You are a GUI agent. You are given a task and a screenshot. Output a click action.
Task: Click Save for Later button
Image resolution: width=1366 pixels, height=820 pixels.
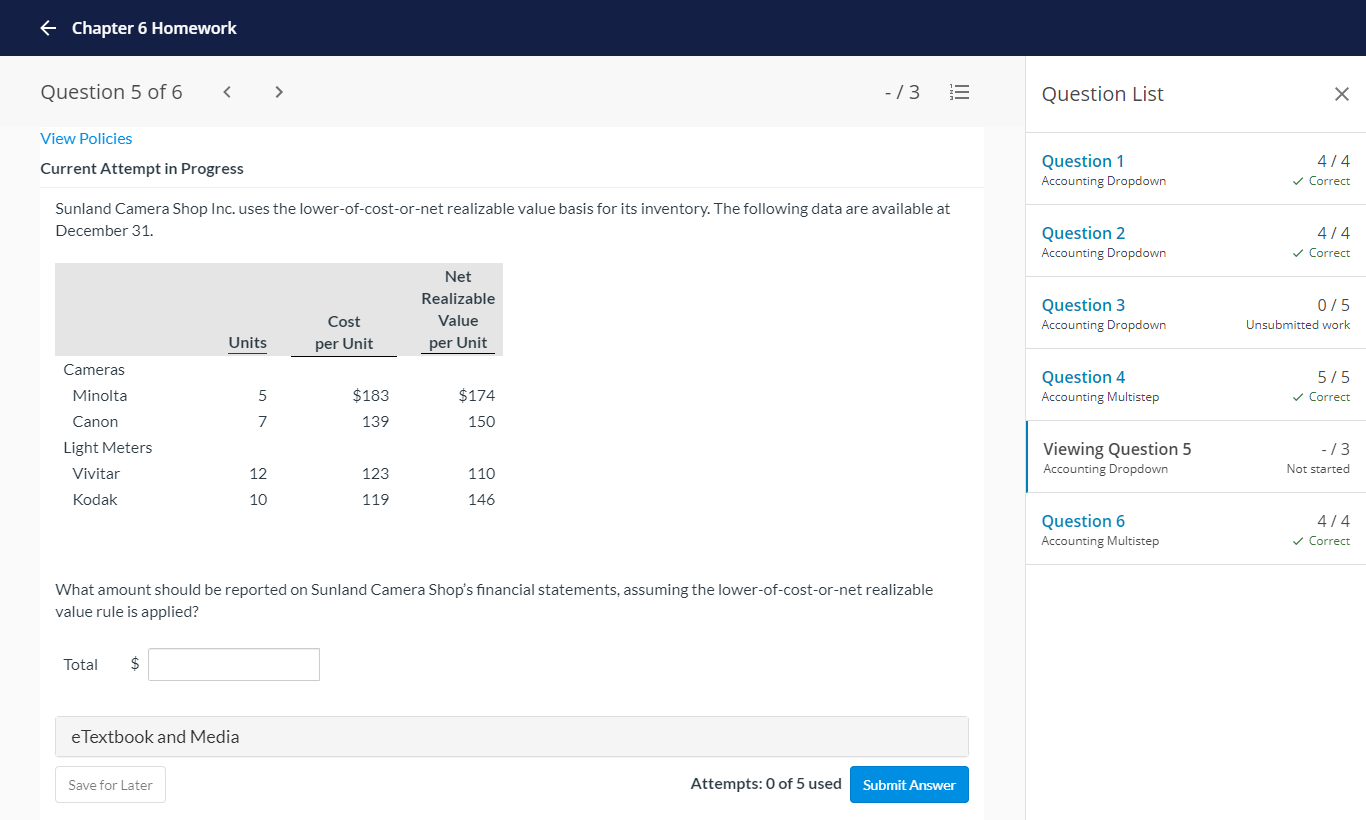click(110, 785)
